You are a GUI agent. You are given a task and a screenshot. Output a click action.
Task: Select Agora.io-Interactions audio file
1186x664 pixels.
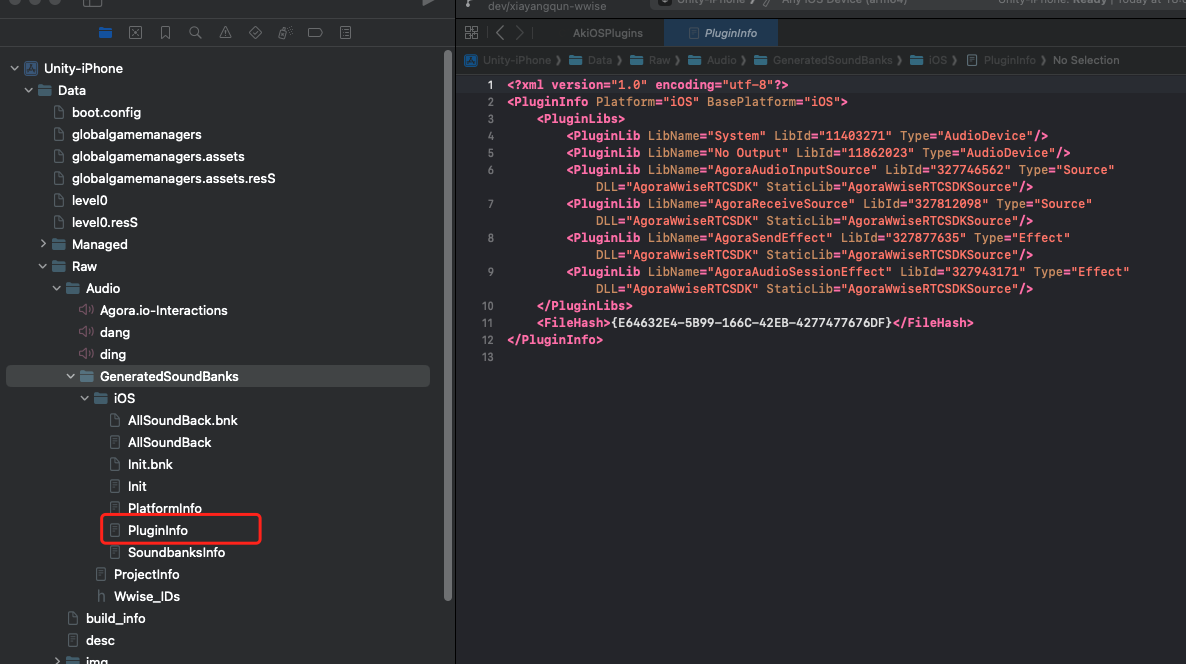pyautogui.click(x=163, y=310)
